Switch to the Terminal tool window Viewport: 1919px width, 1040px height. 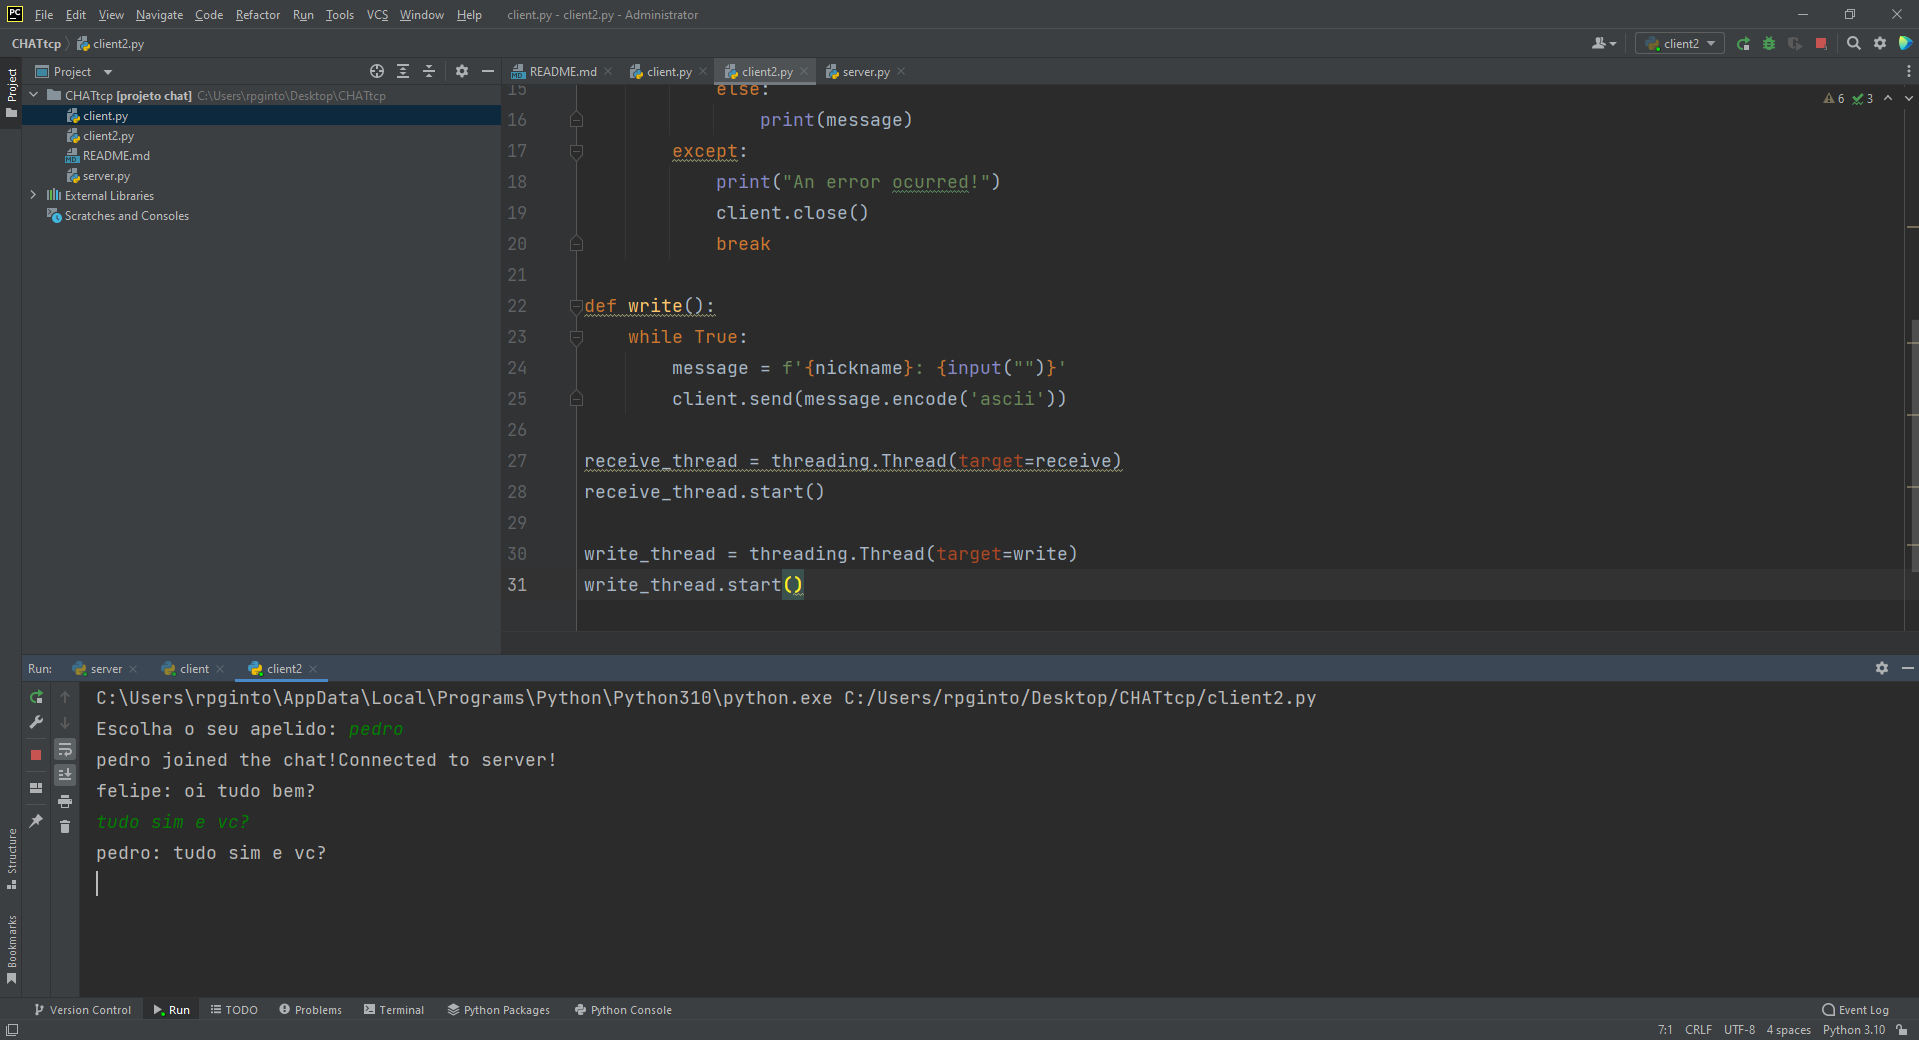click(394, 1009)
